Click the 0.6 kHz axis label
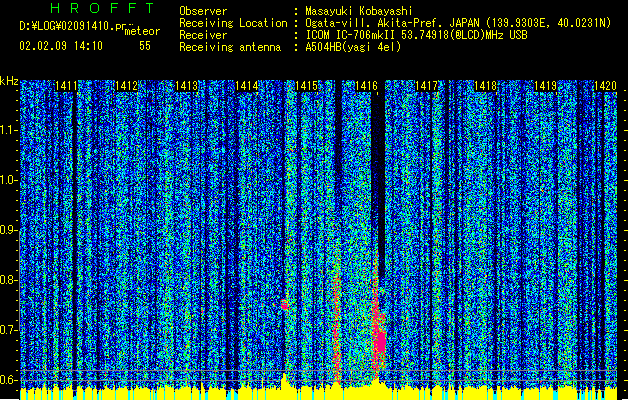629x400 pixels. (9, 380)
